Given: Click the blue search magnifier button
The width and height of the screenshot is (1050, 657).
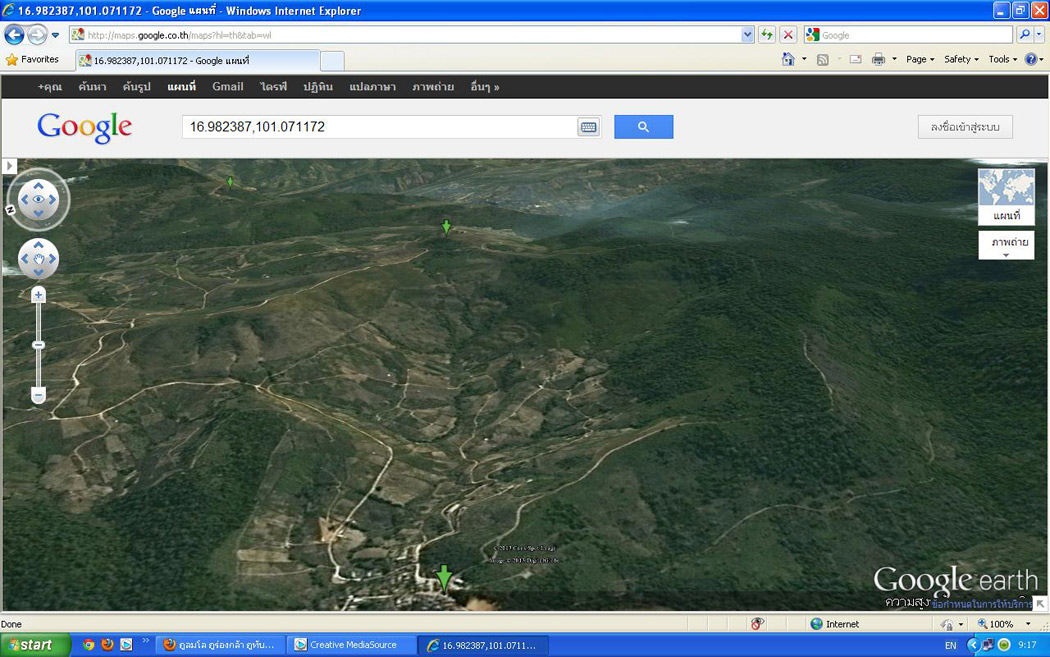Looking at the screenshot, I should [x=643, y=127].
